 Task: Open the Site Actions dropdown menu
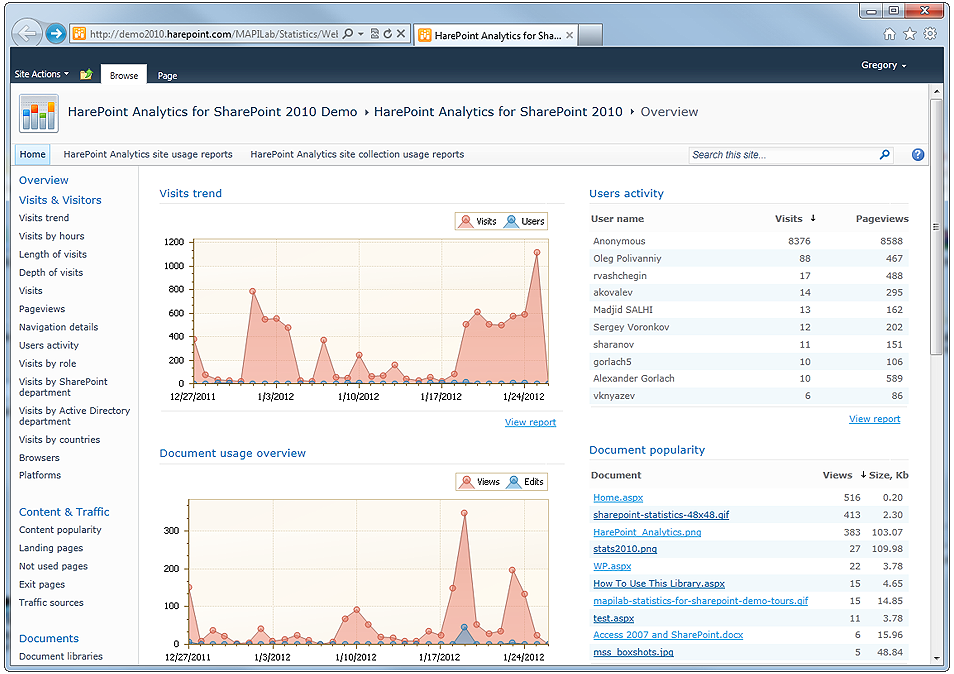(41, 75)
